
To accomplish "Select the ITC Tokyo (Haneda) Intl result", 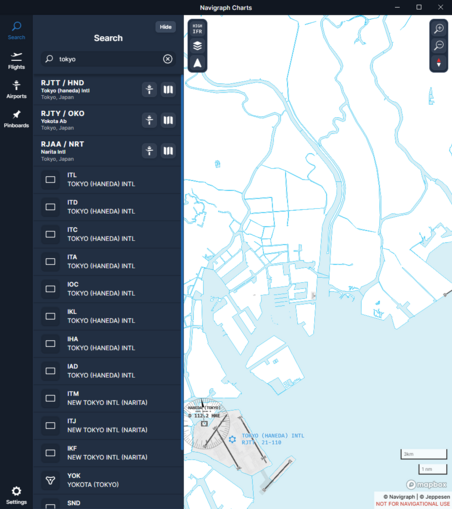I will [x=107, y=234].
